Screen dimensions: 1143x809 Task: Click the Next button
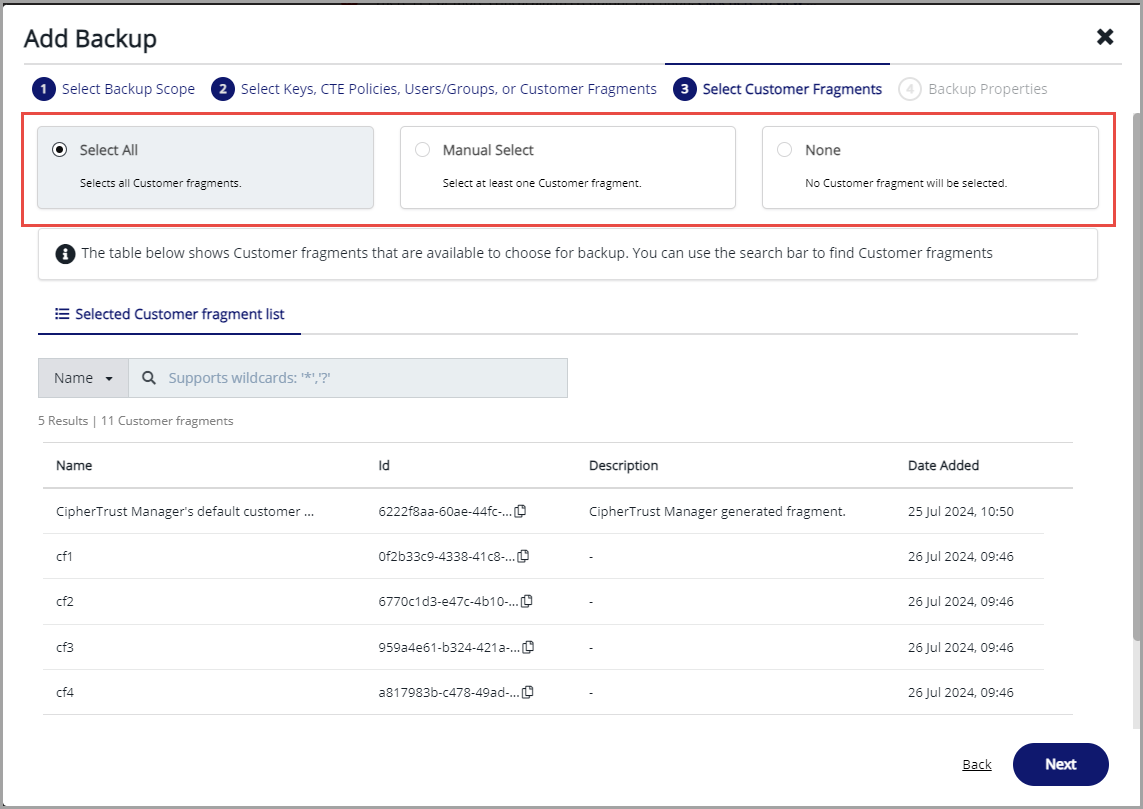click(x=1060, y=764)
